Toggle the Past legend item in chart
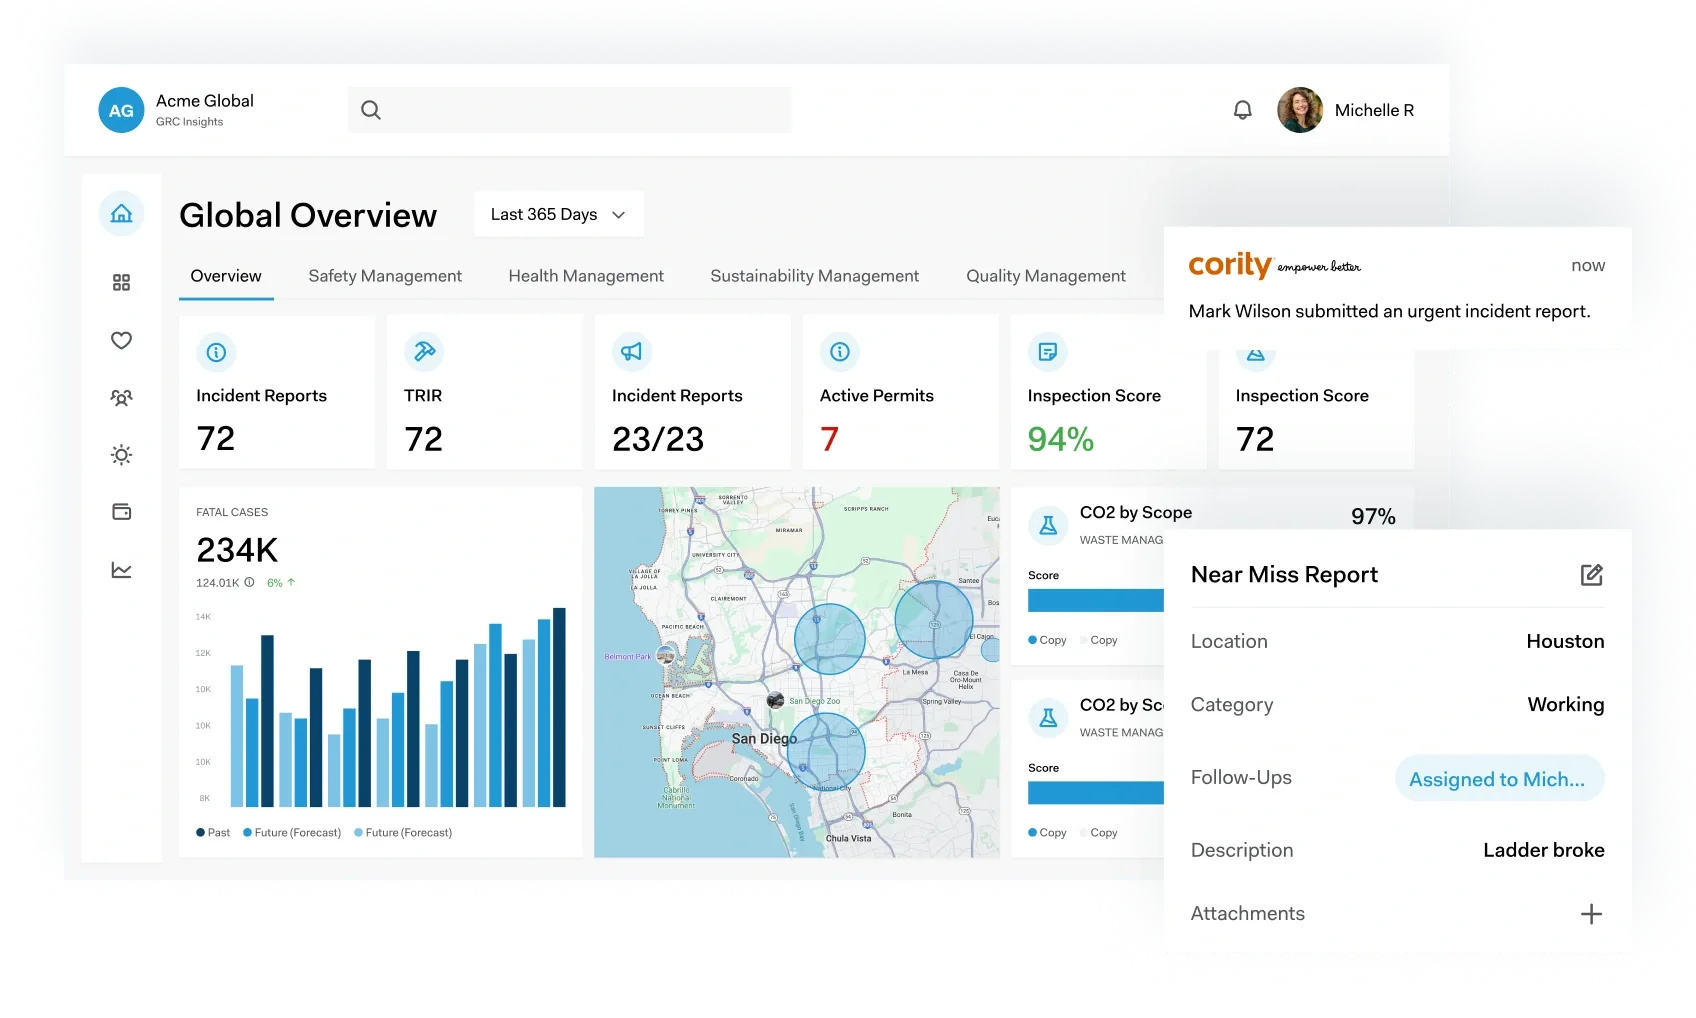This screenshot has width=1696, height=1018. click(213, 833)
